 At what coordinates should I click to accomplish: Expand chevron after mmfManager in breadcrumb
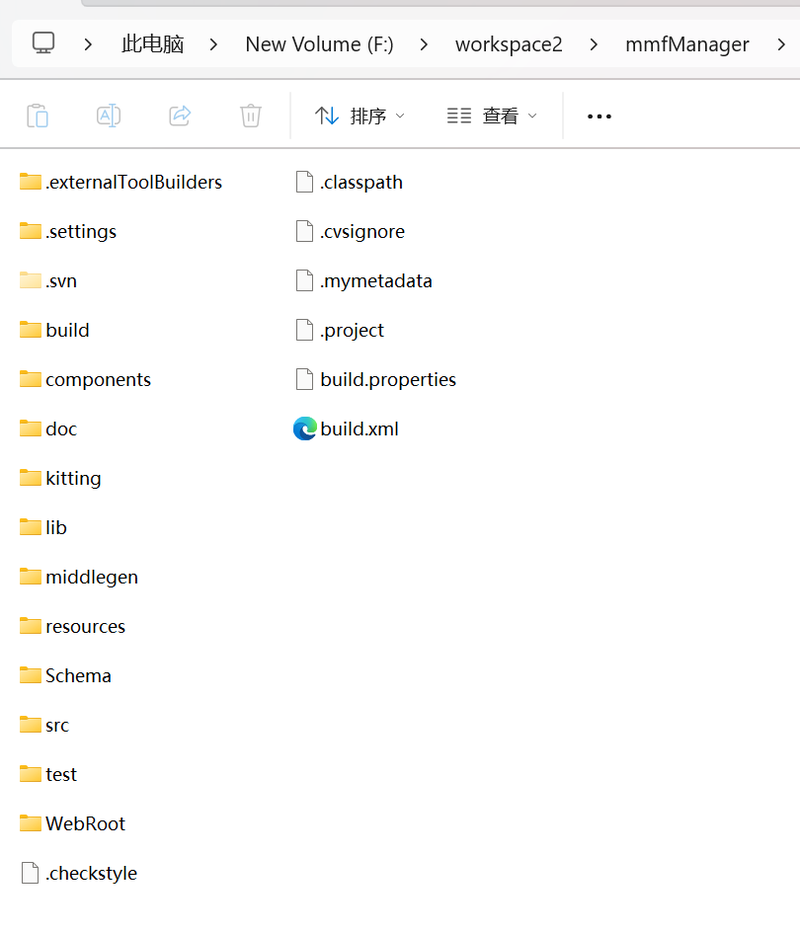(x=781, y=44)
